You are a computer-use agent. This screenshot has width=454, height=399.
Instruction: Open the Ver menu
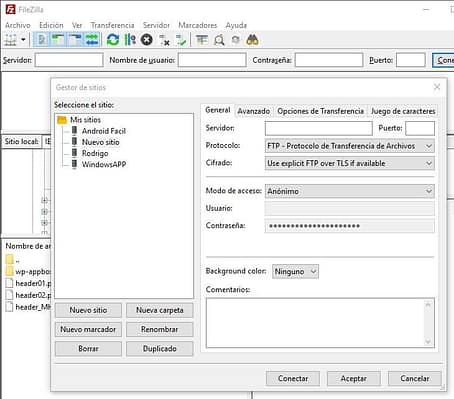77,25
